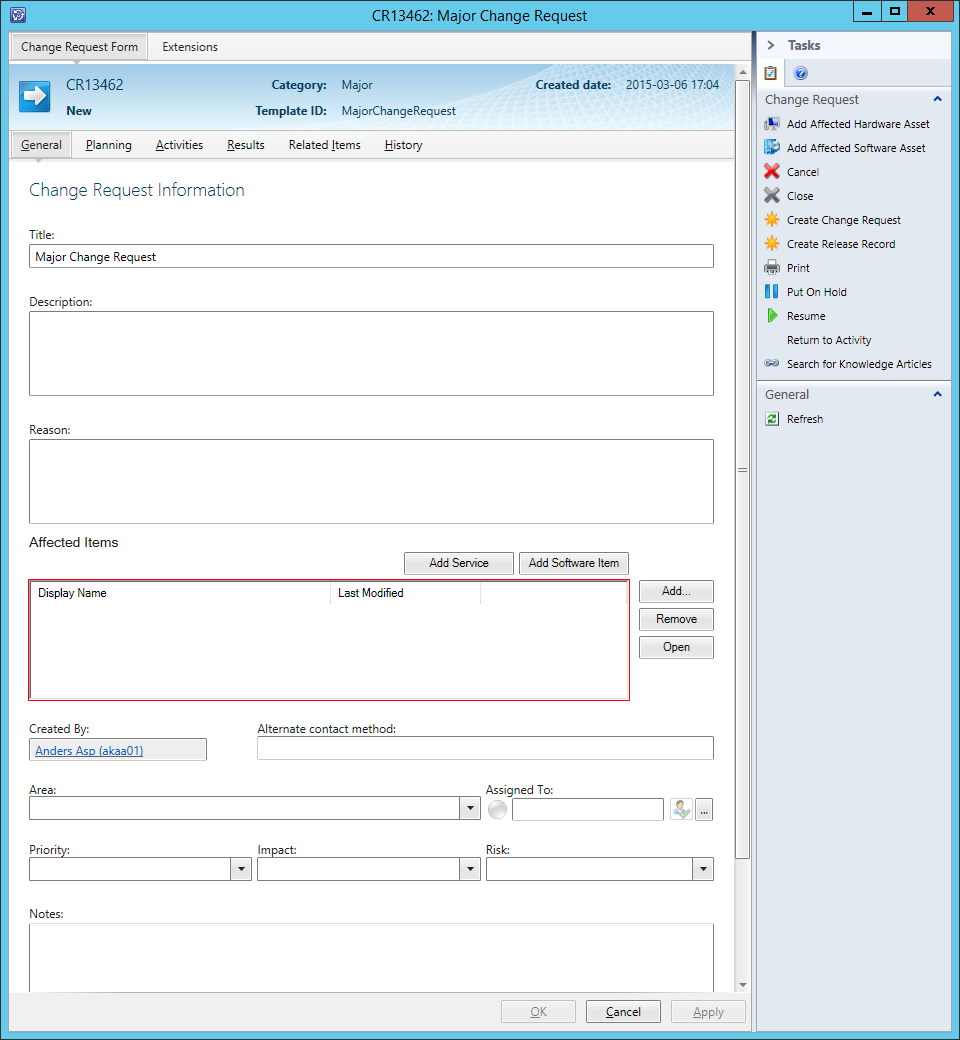Open the blue help question mark icon
Image resolution: width=960 pixels, height=1040 pixels.
[801, 73]
